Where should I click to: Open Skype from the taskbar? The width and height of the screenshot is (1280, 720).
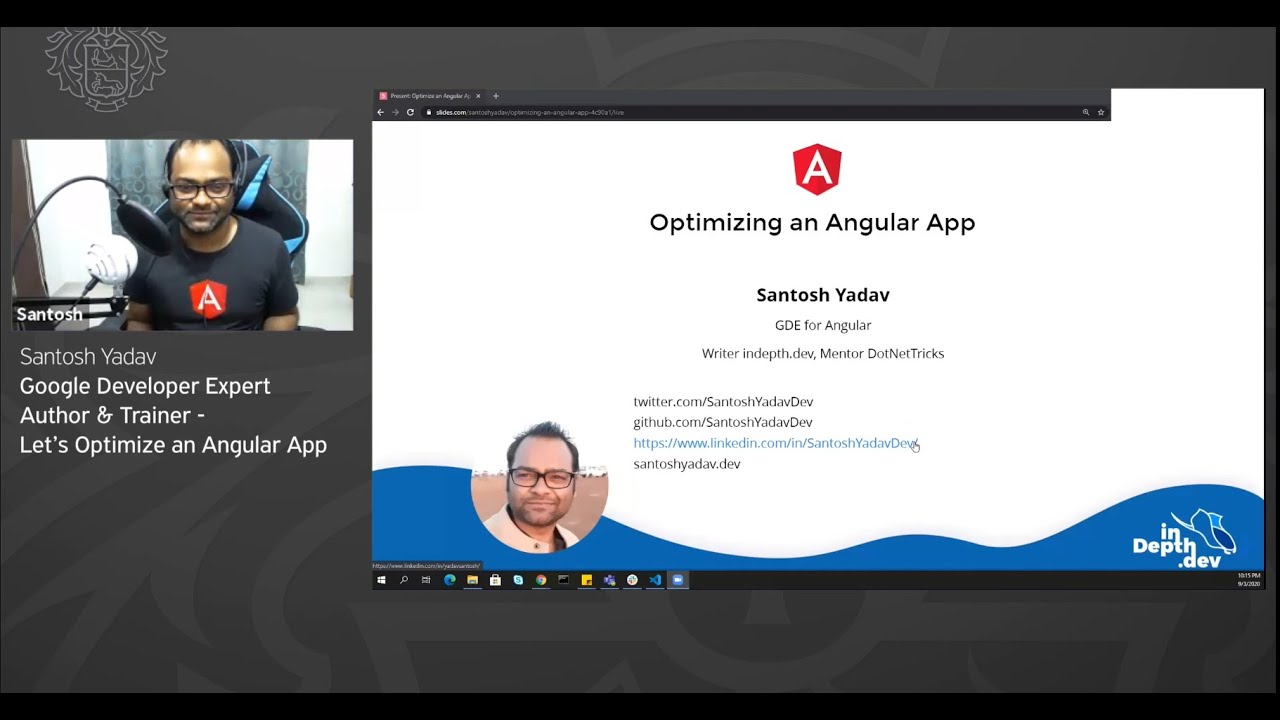(x=518, y=580)
